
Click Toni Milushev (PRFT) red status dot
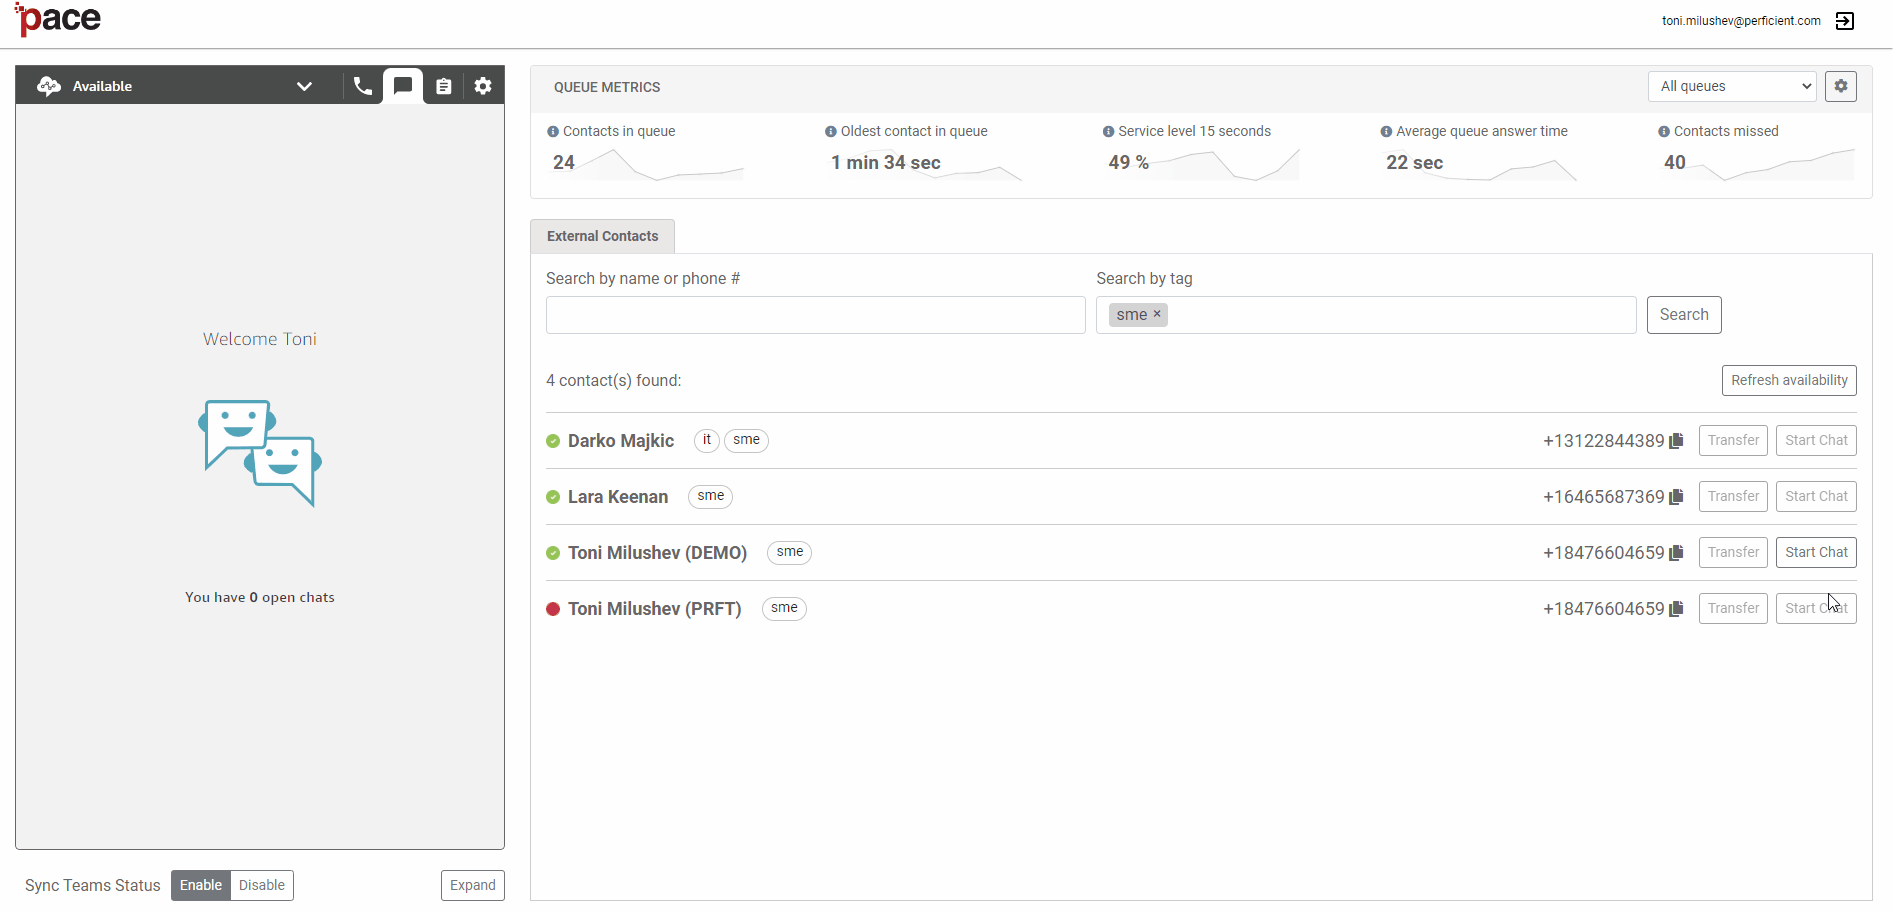[x=553, y=609]
